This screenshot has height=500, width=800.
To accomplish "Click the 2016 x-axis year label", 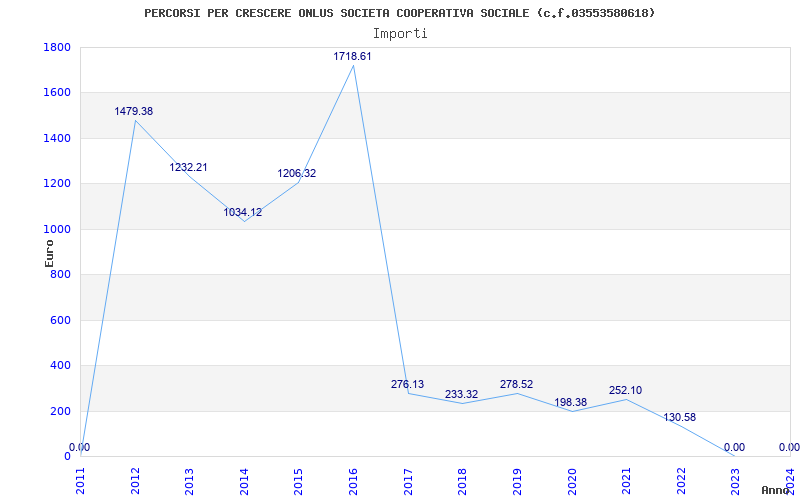I will tap(354, 481).
